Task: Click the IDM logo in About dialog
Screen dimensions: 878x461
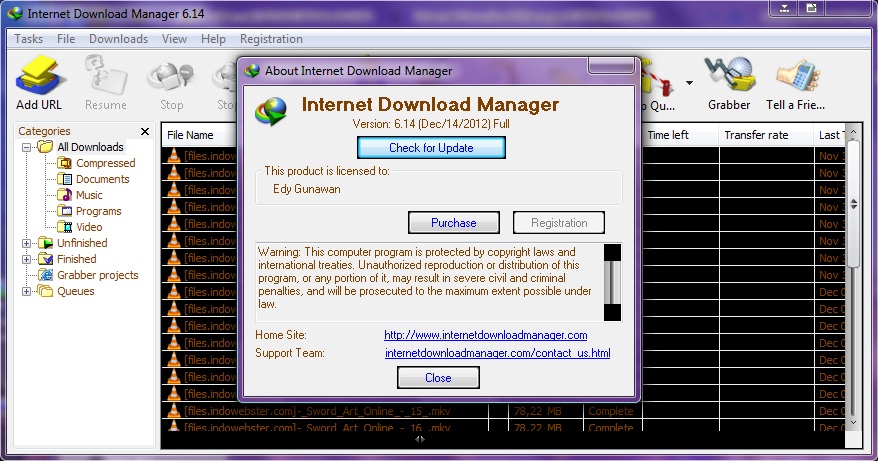Action: pyautogui.click(x=271, y=111)
